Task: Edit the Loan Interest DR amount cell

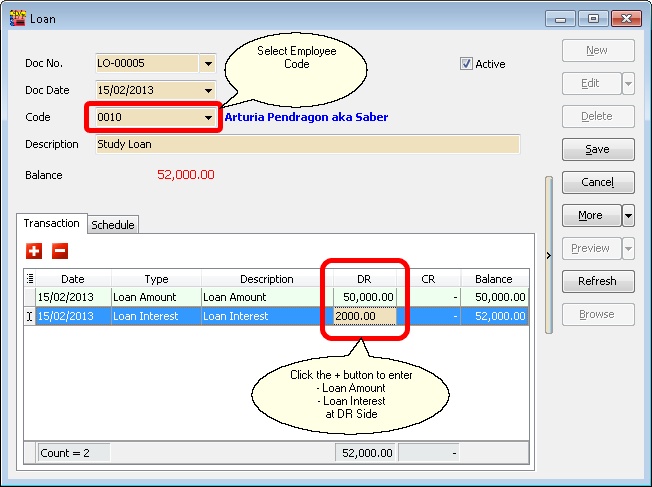Action: (365, 316)
